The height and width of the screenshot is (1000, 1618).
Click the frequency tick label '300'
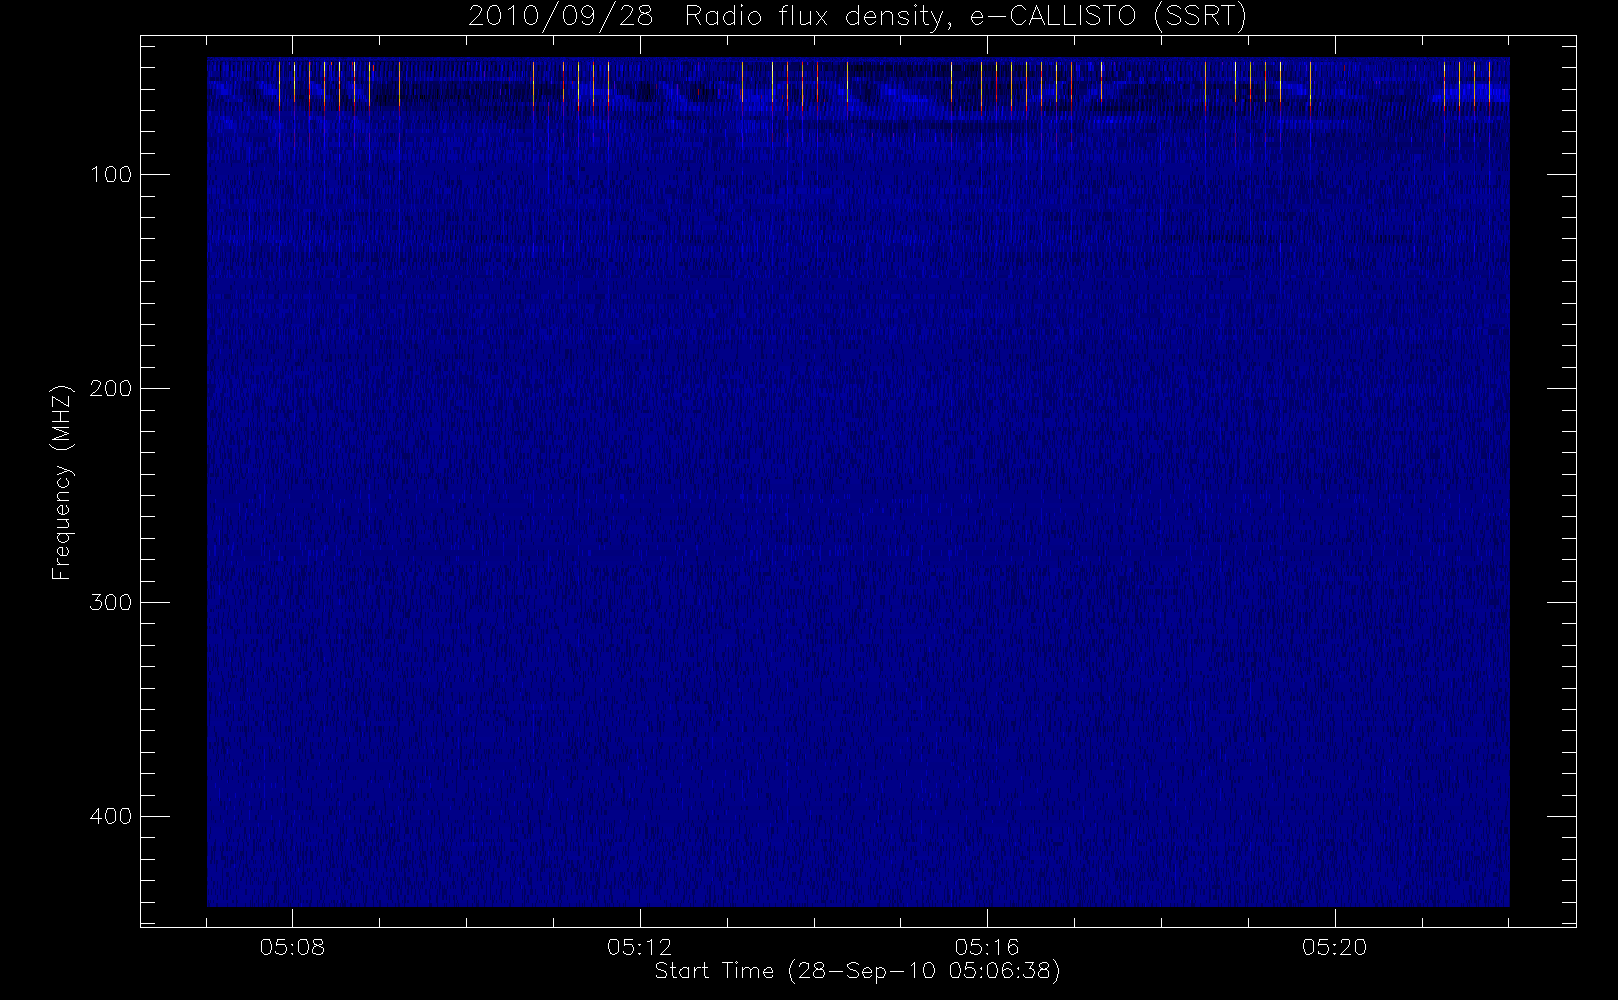pyautogui.click(x=110, y=603)
